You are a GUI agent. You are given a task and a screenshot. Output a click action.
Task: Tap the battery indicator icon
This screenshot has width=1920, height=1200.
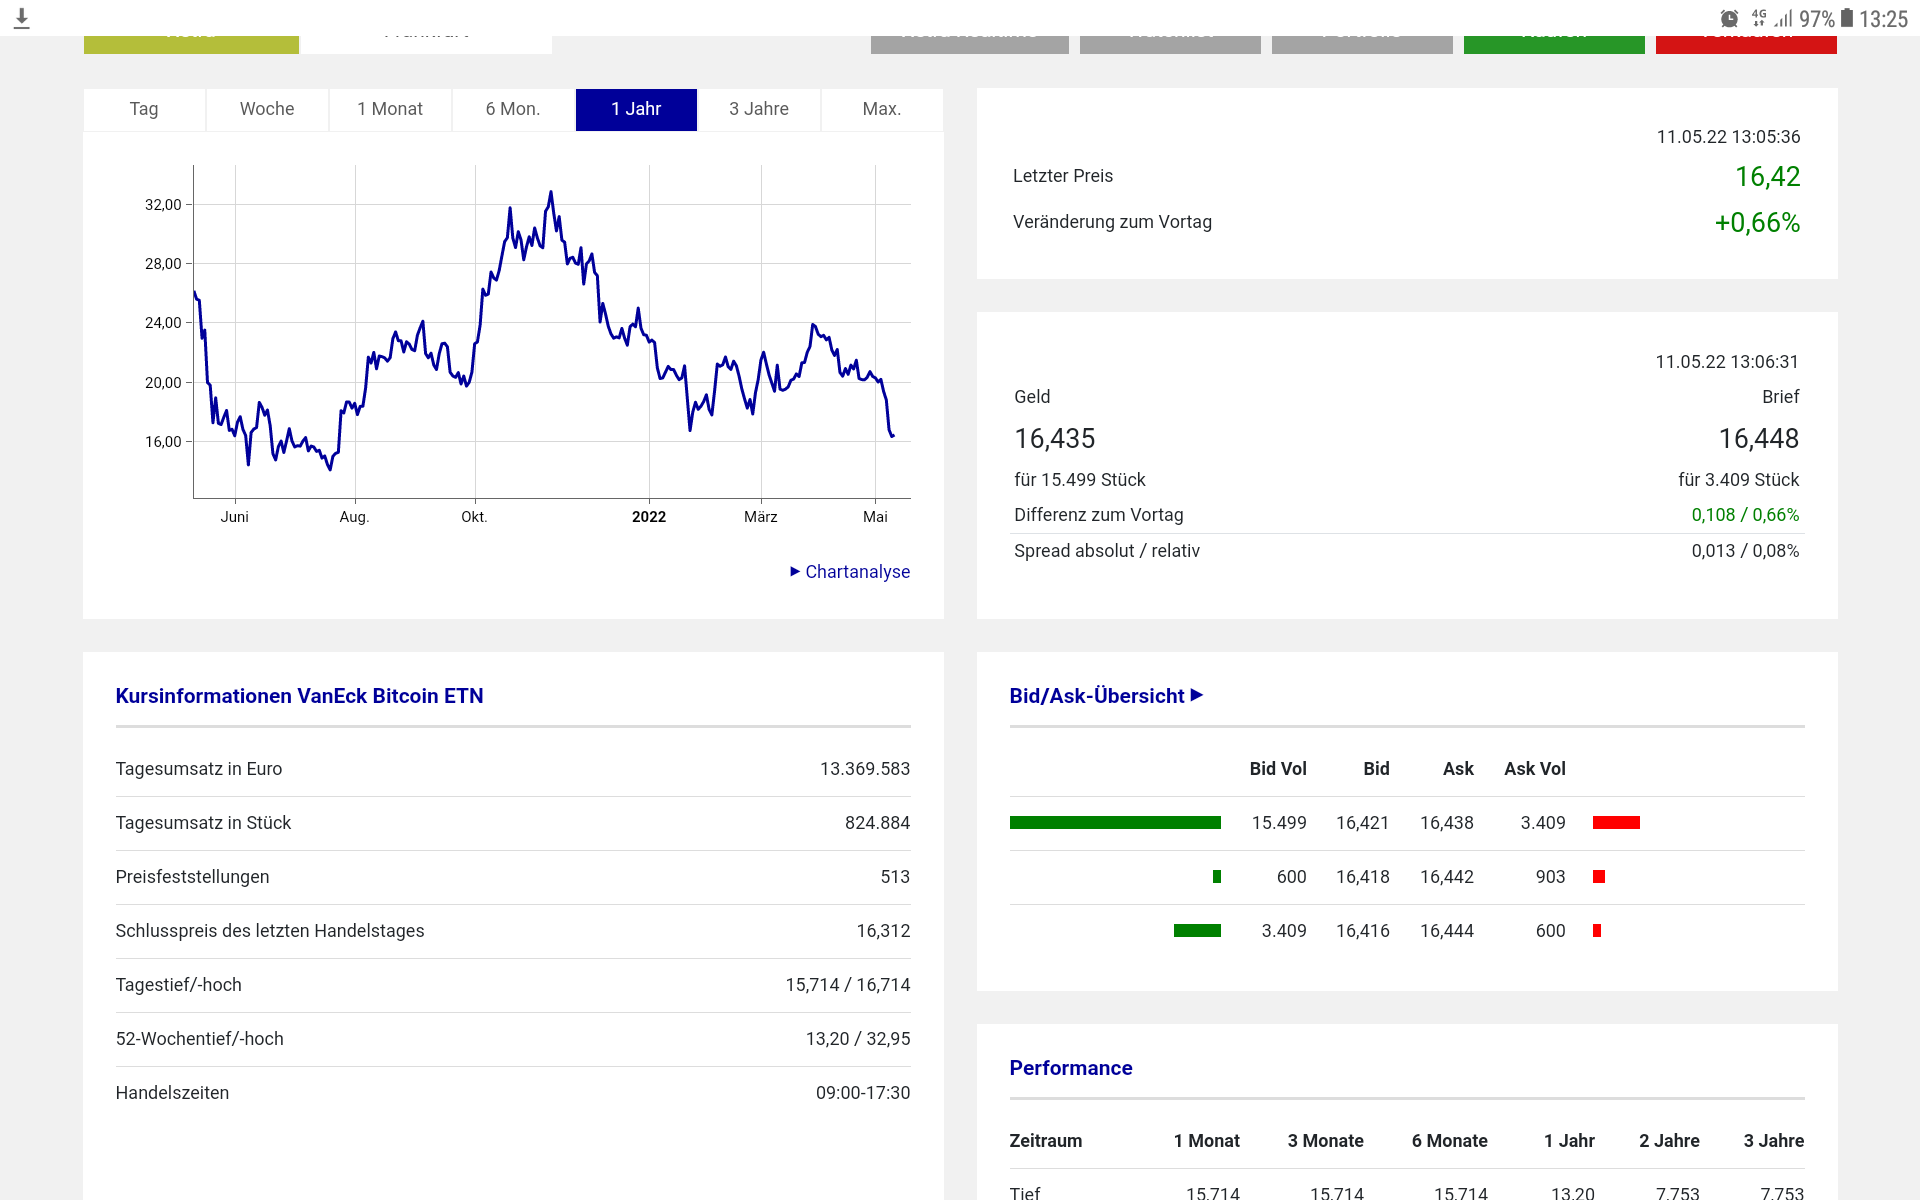1847,19
